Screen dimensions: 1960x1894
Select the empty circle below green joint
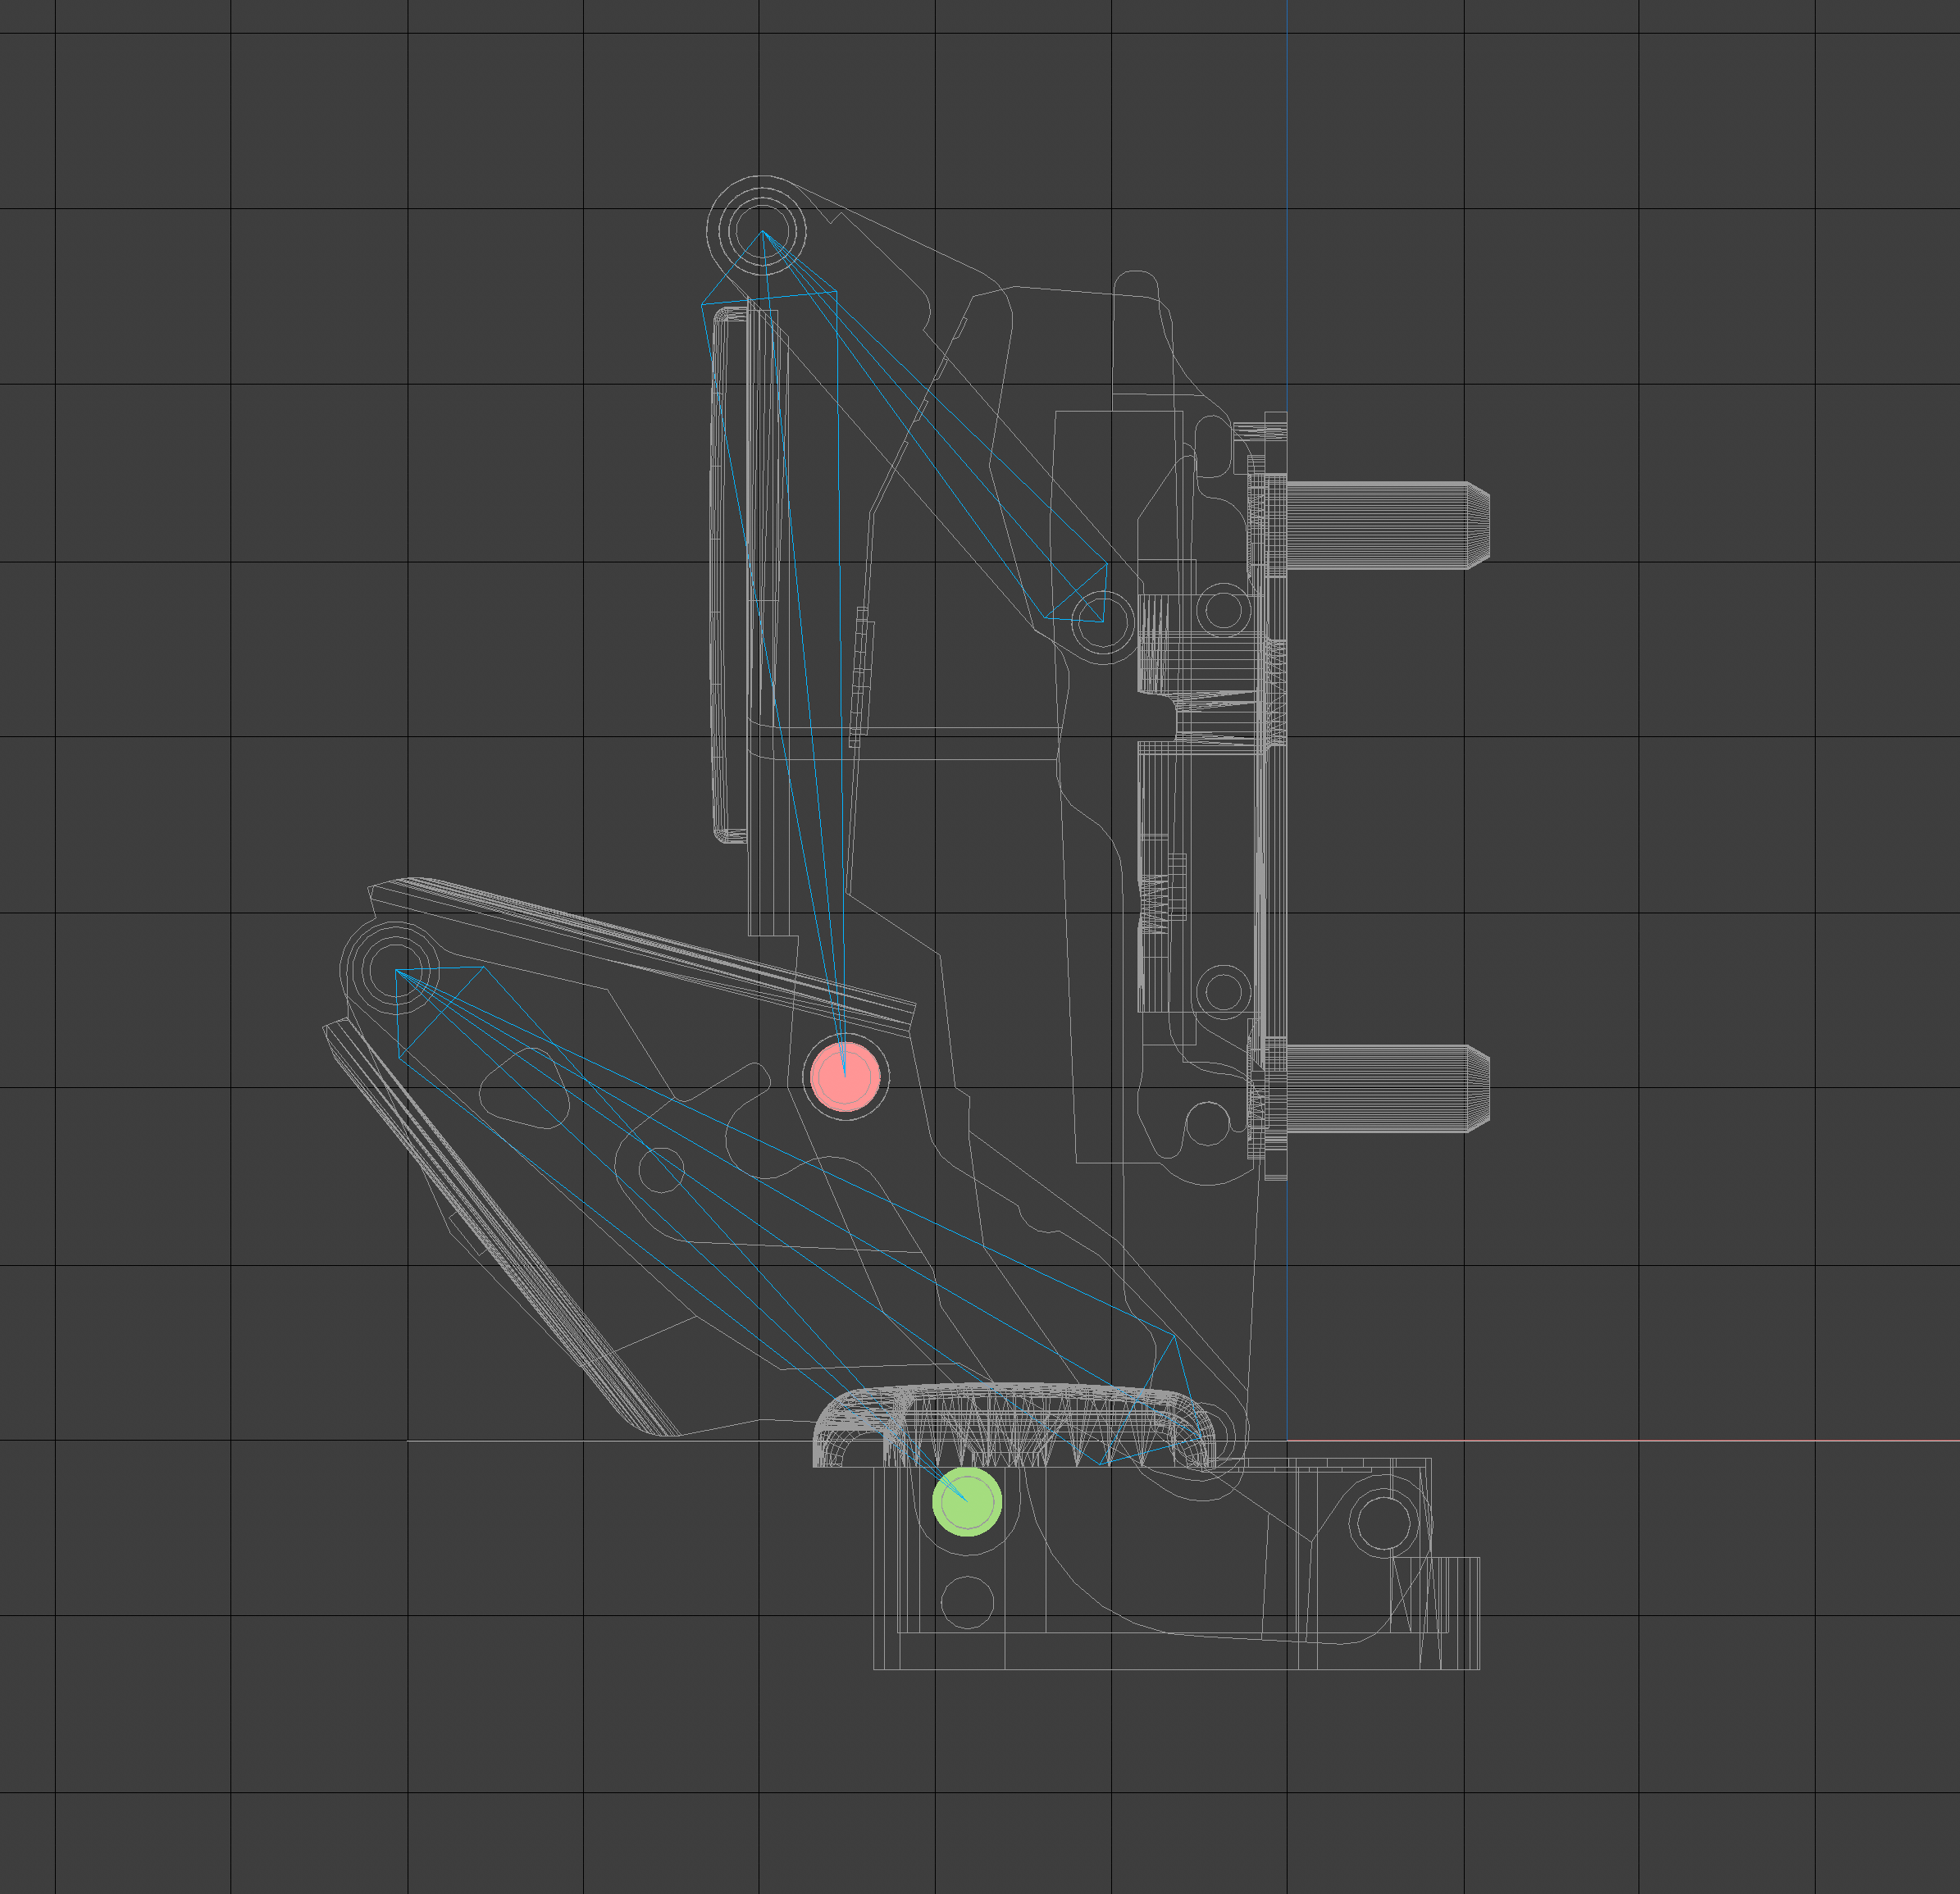(967, 1601)
